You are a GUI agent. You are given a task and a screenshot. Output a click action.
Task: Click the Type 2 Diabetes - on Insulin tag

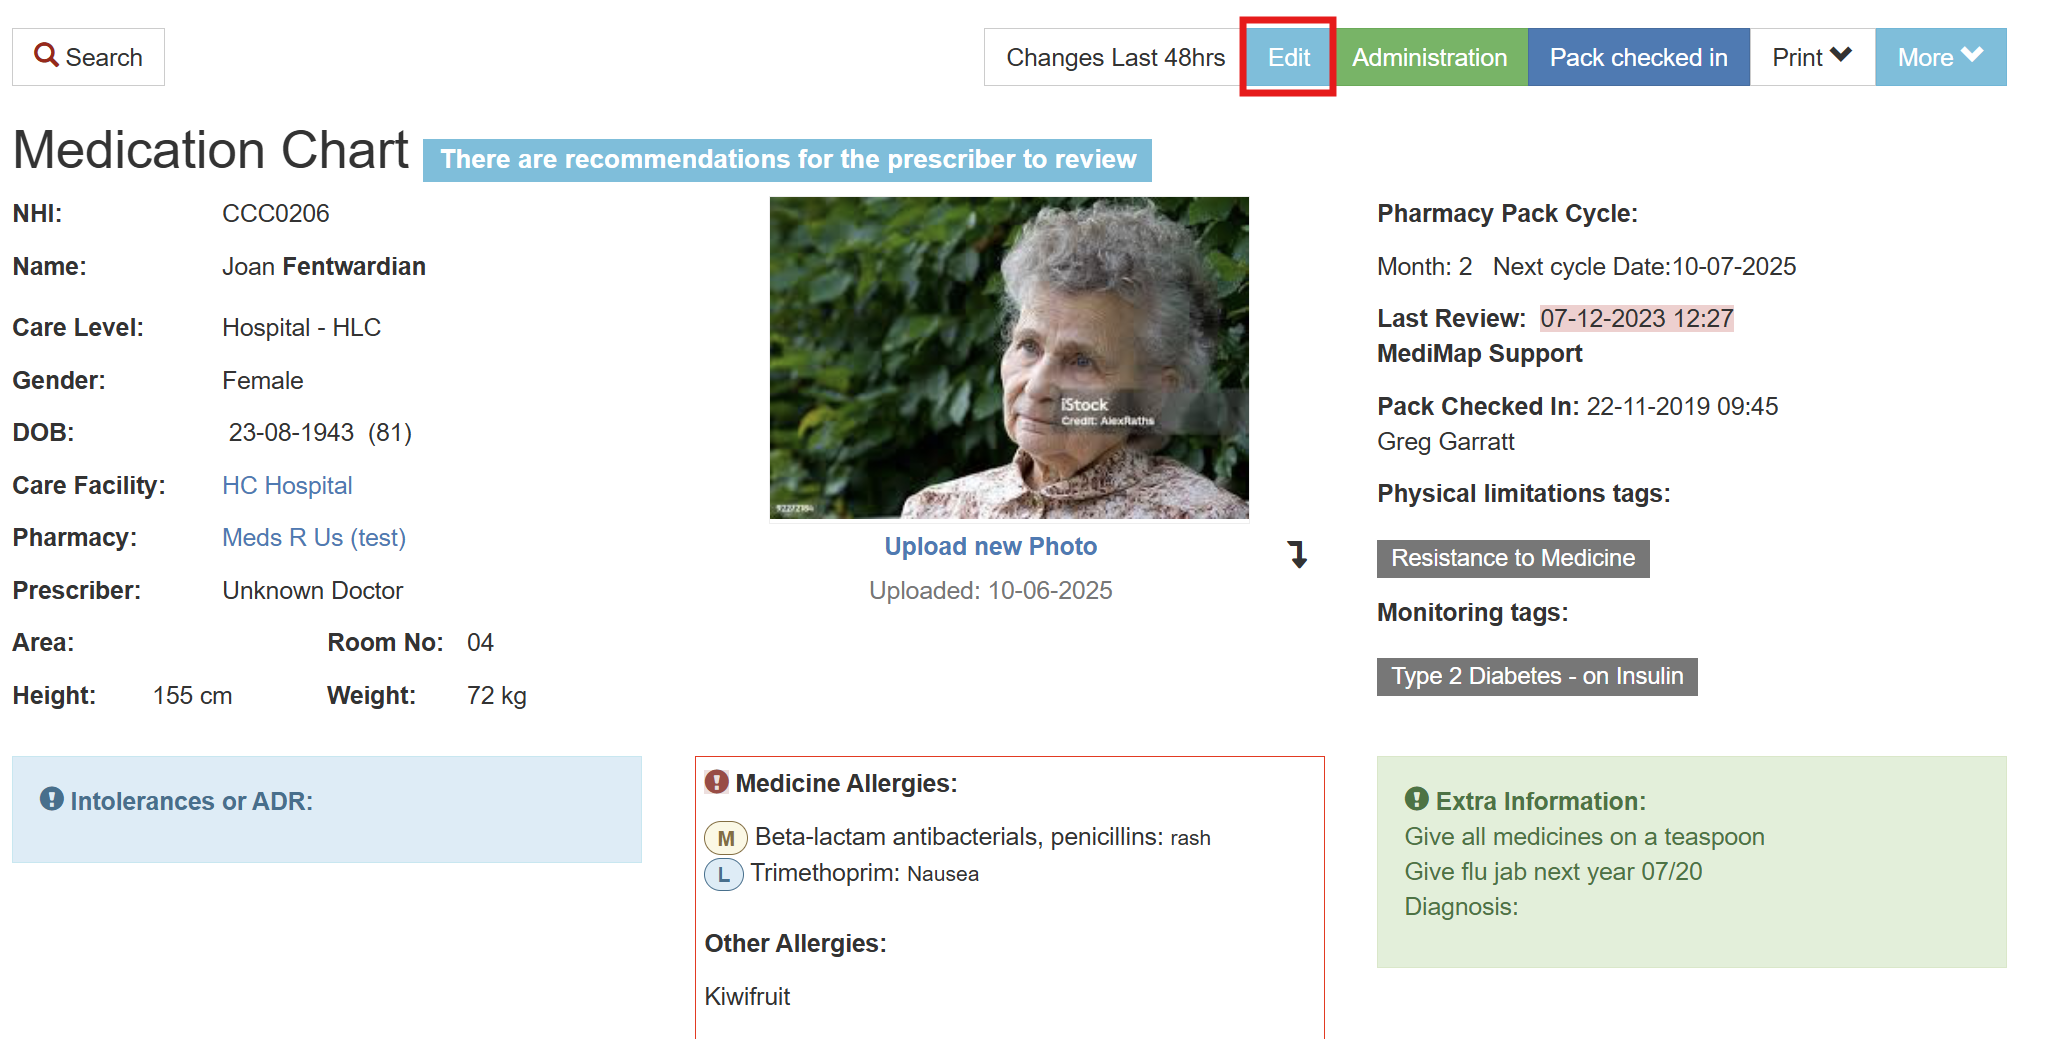(x=1536, y=676)
